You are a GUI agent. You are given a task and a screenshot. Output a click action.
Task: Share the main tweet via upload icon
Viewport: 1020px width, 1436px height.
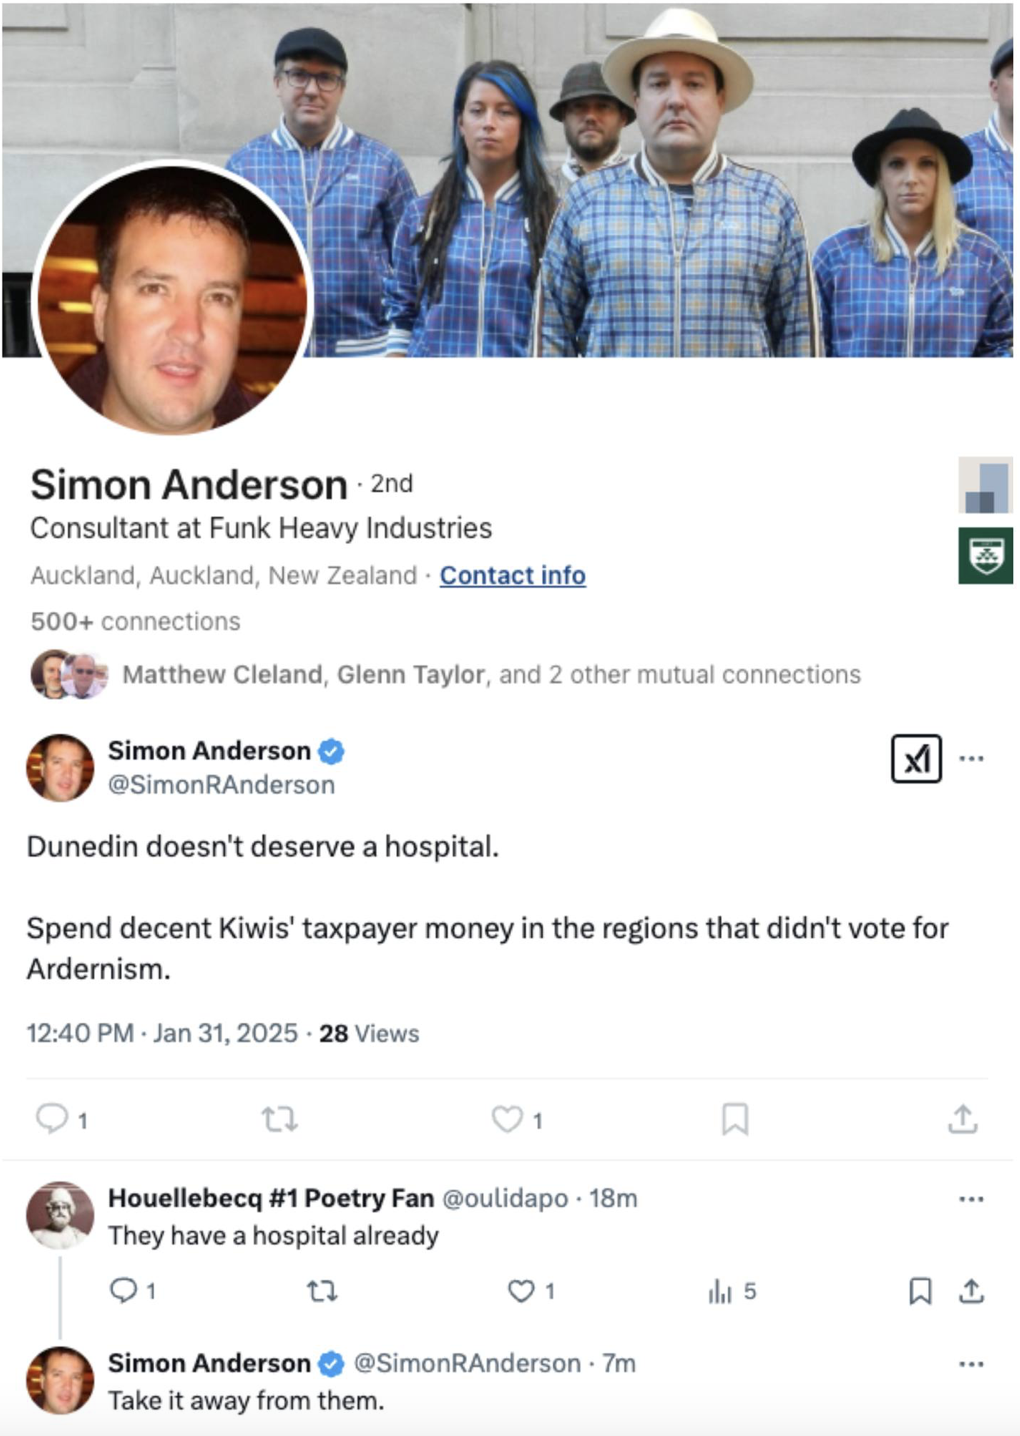[962, 1118]
